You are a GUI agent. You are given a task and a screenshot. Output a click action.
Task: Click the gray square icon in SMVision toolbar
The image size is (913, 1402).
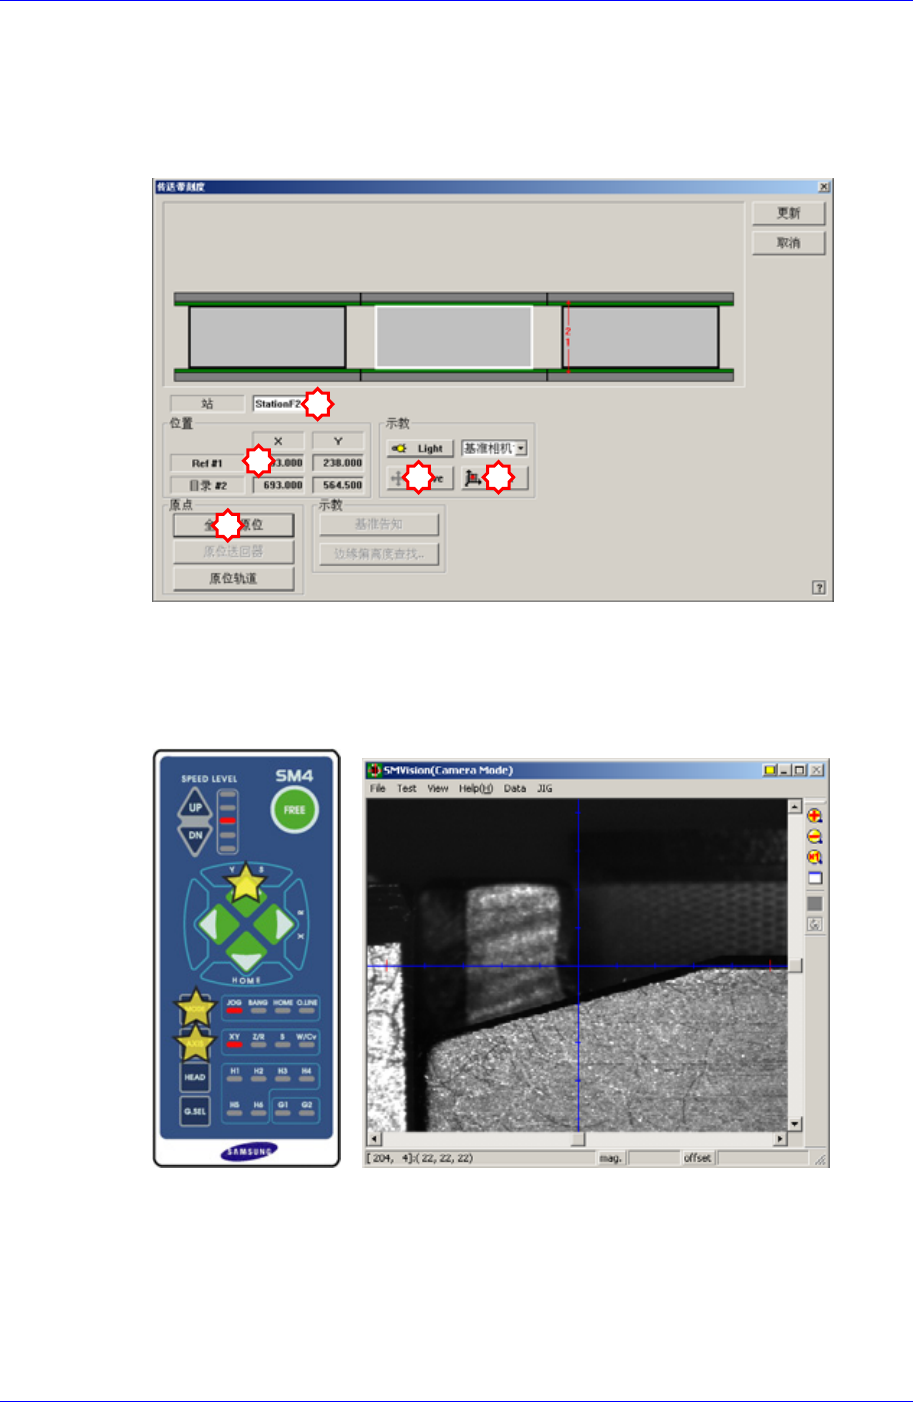click(815, 904)
